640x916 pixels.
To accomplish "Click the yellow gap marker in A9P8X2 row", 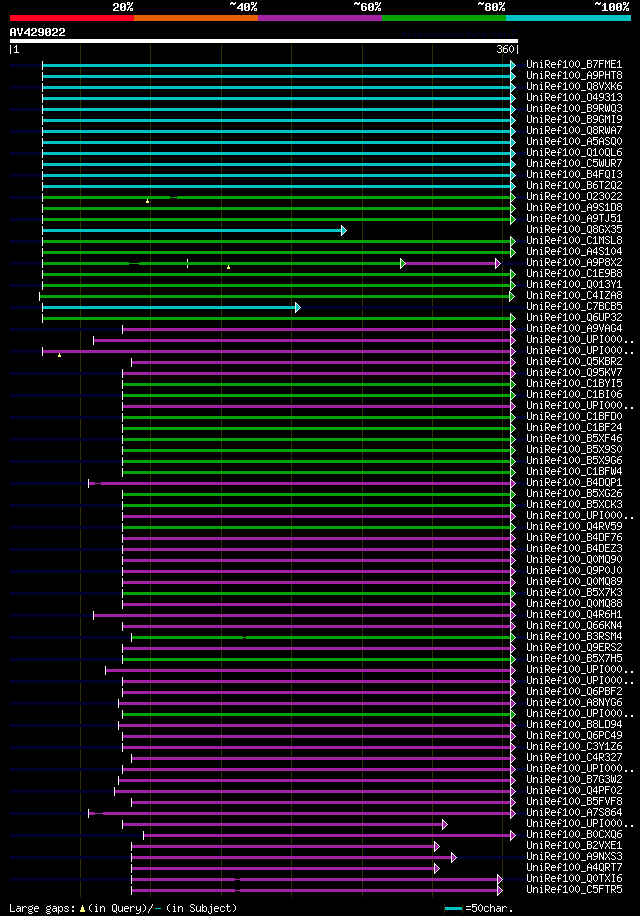I will [x=228, y=267].
